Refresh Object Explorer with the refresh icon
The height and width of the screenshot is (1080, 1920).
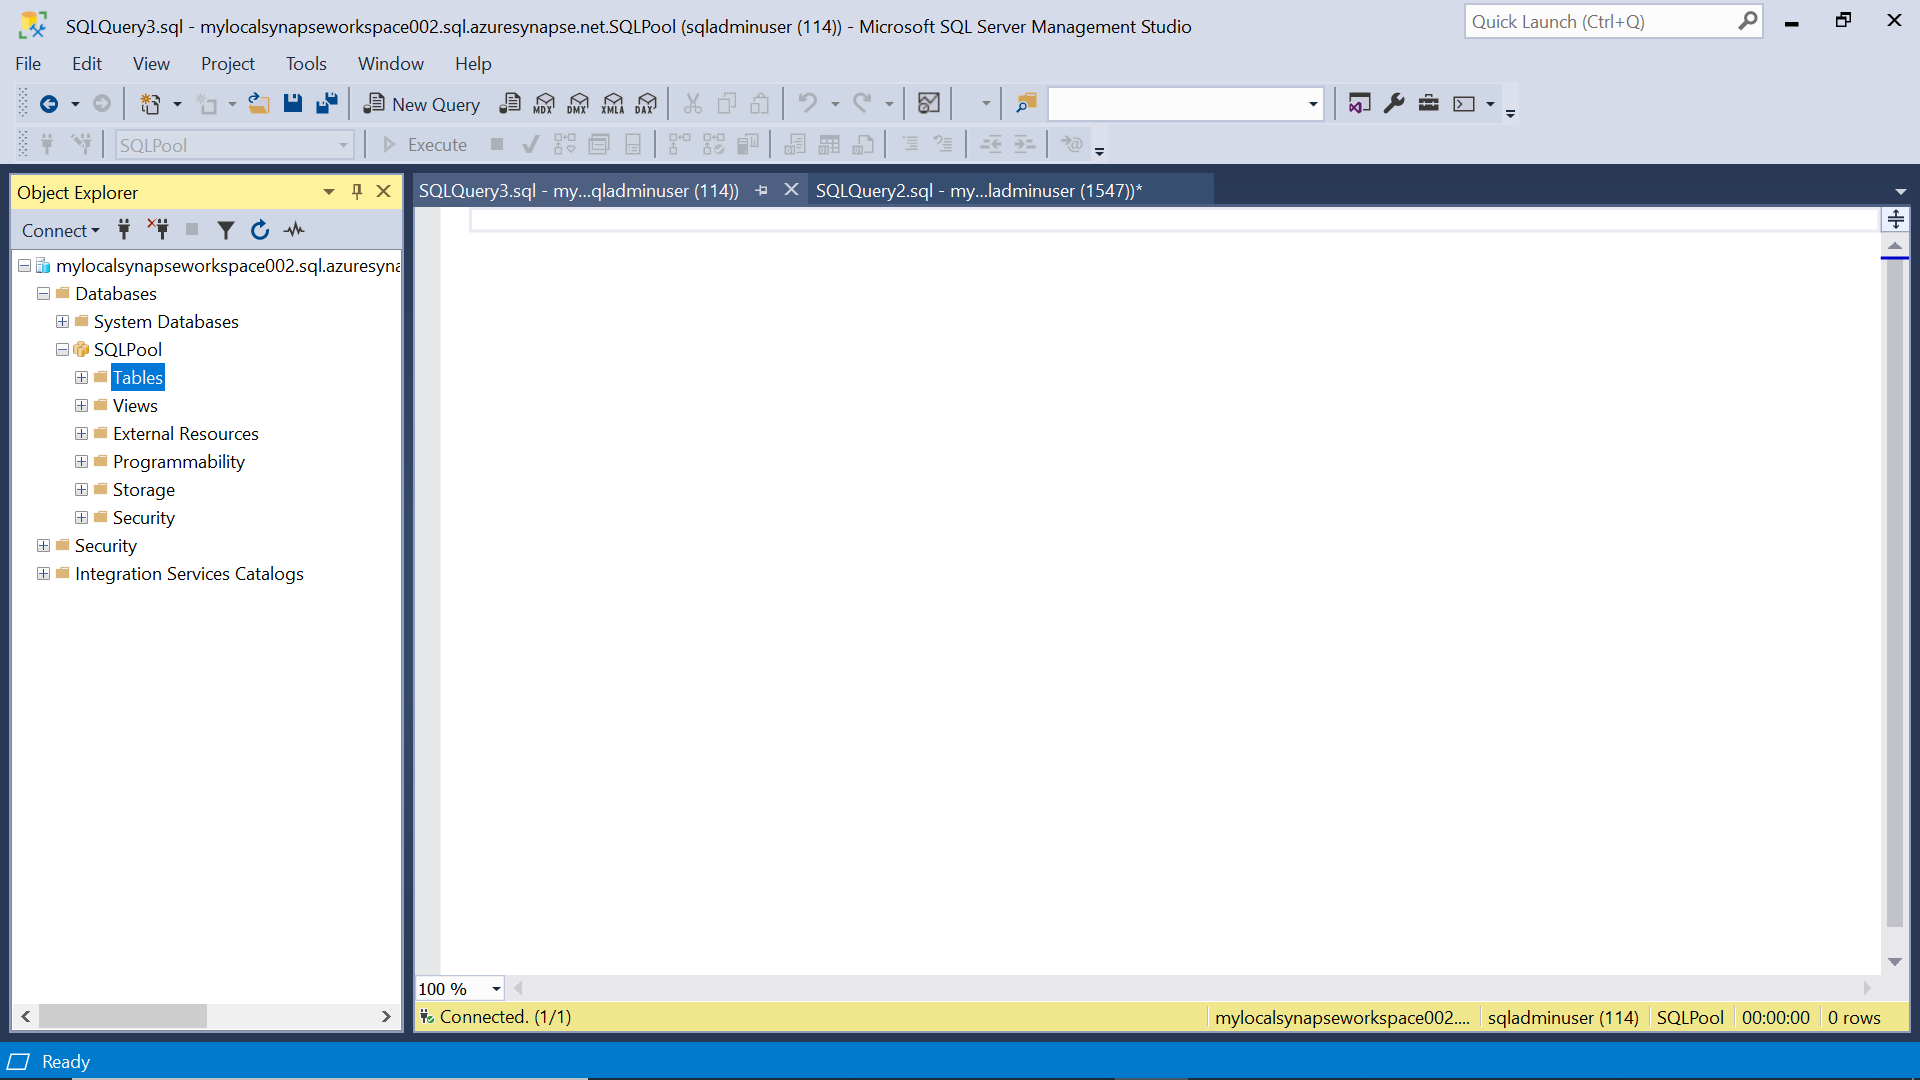260,230
